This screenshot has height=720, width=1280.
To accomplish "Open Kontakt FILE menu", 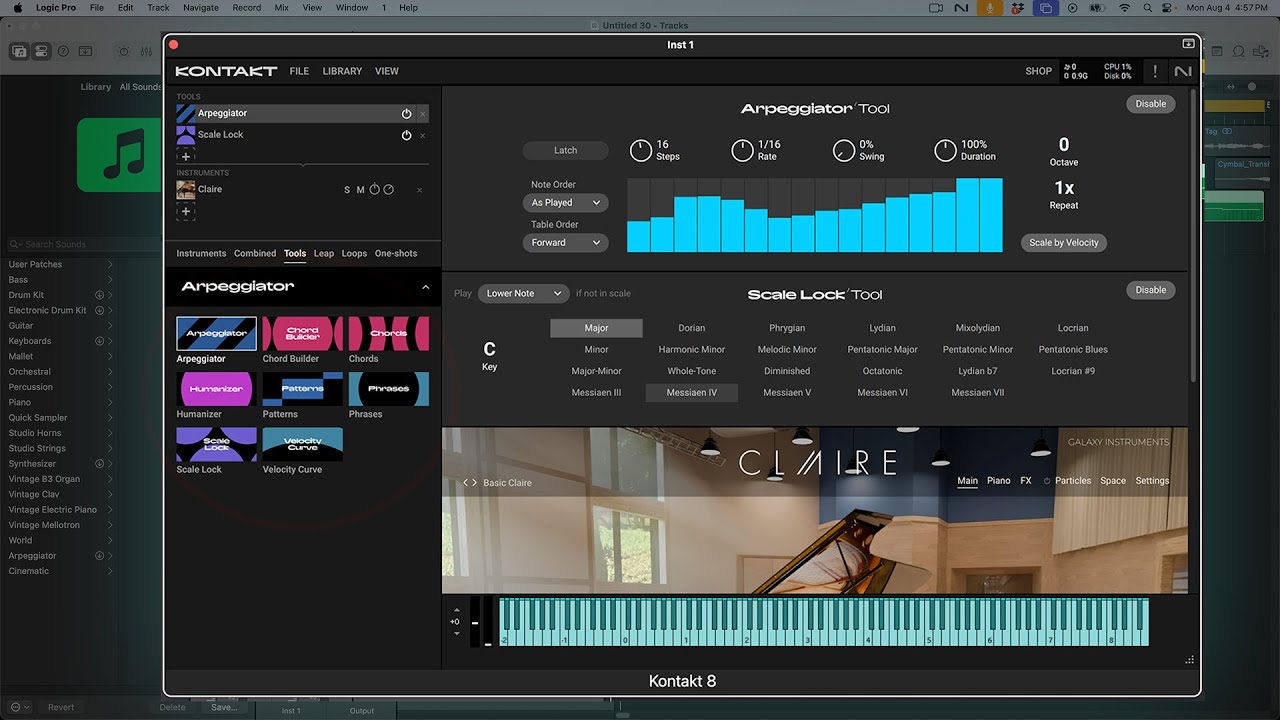I will (299, 72).
